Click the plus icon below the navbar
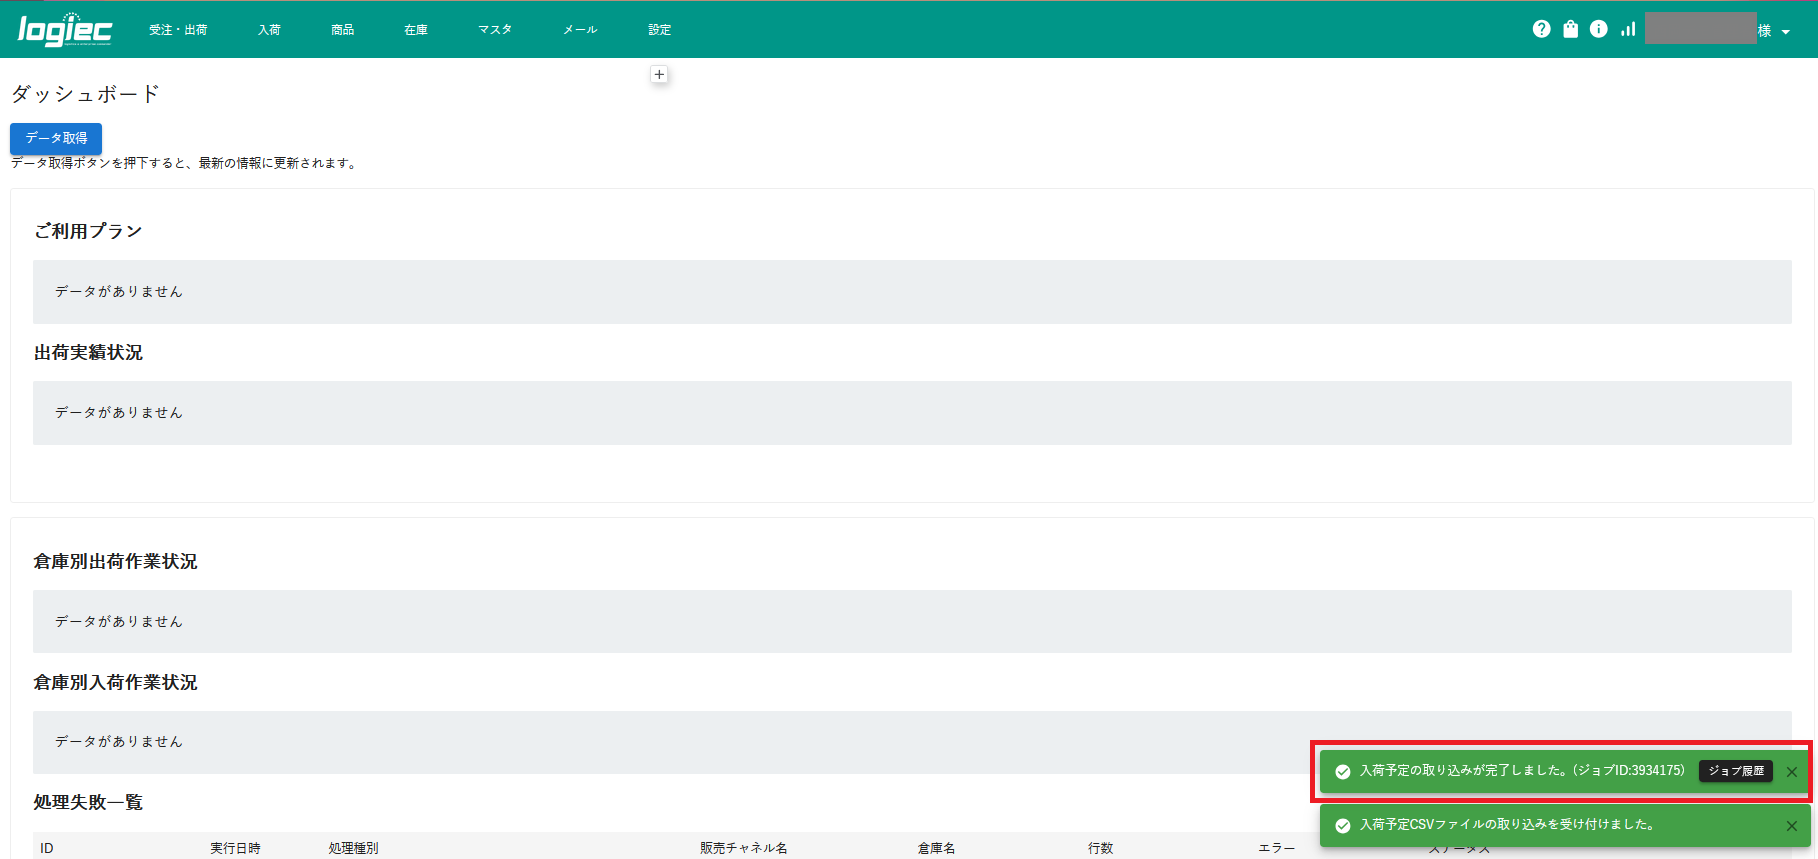The image size is (1818, 859). 659,75
